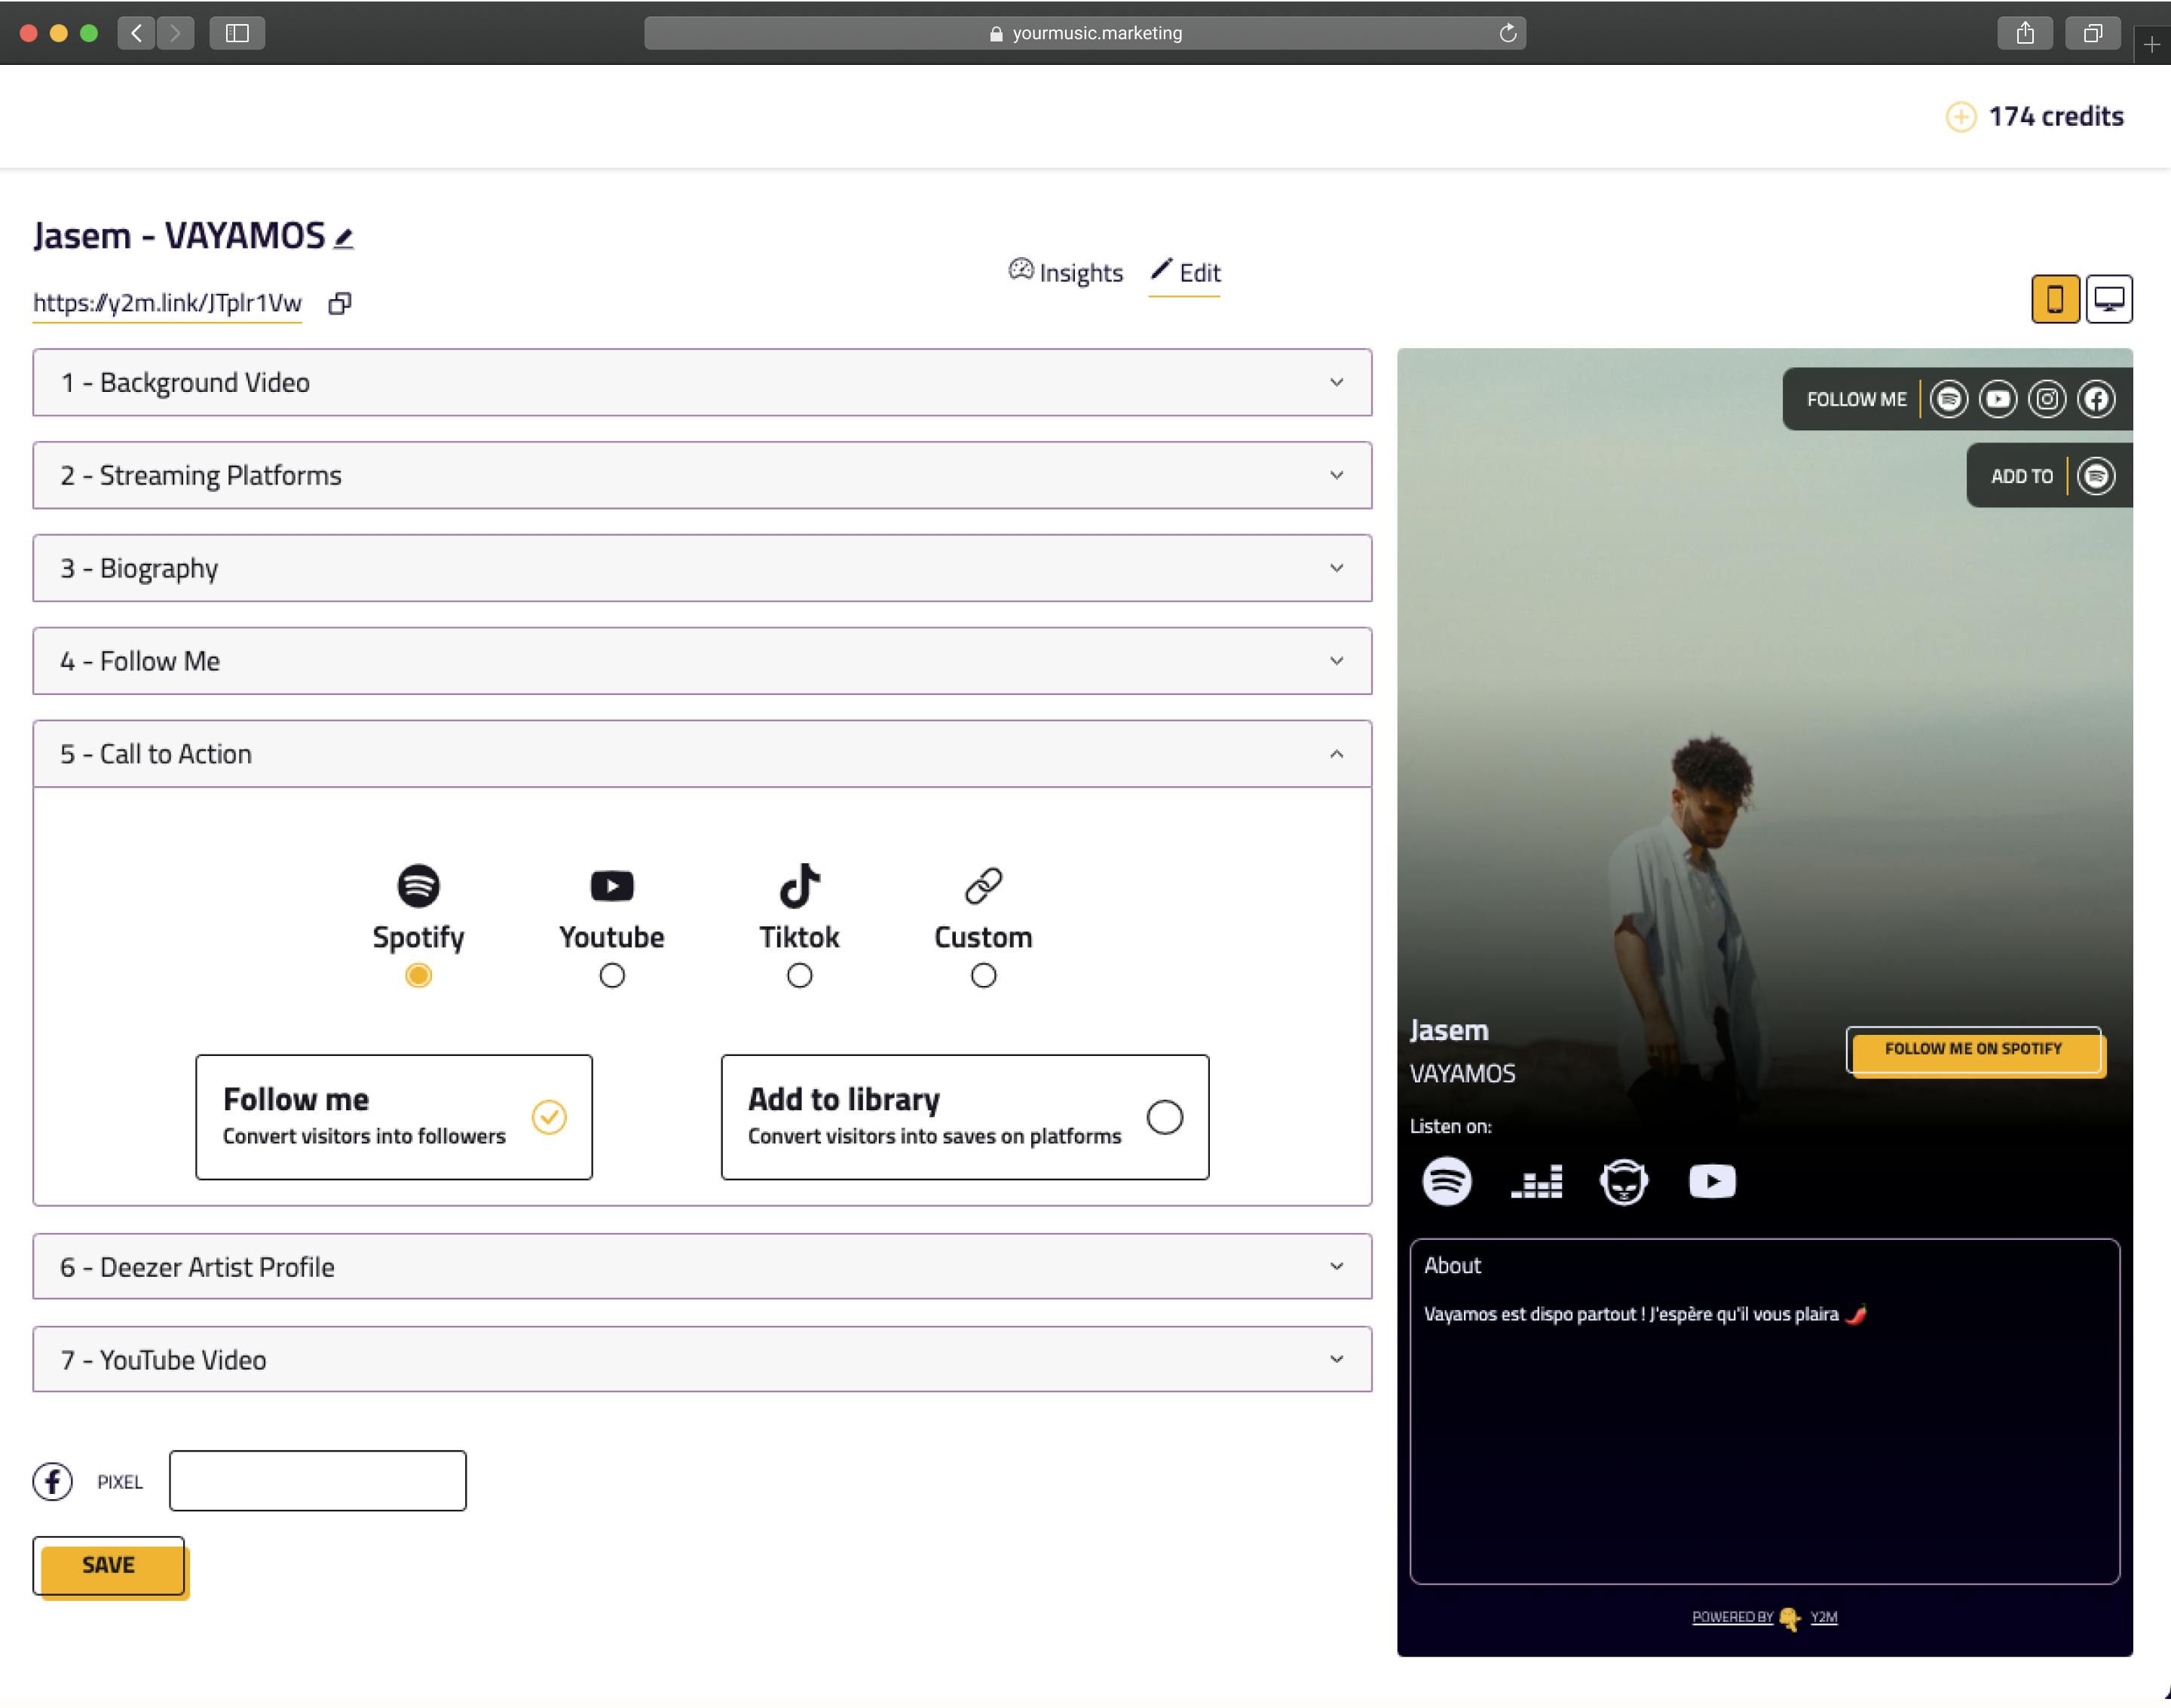Image resolution: width=2171 pixels, height=1708 pixels.
Task: Expand the 7 - YouTube Video section
Action: [x=702, y=1360]
